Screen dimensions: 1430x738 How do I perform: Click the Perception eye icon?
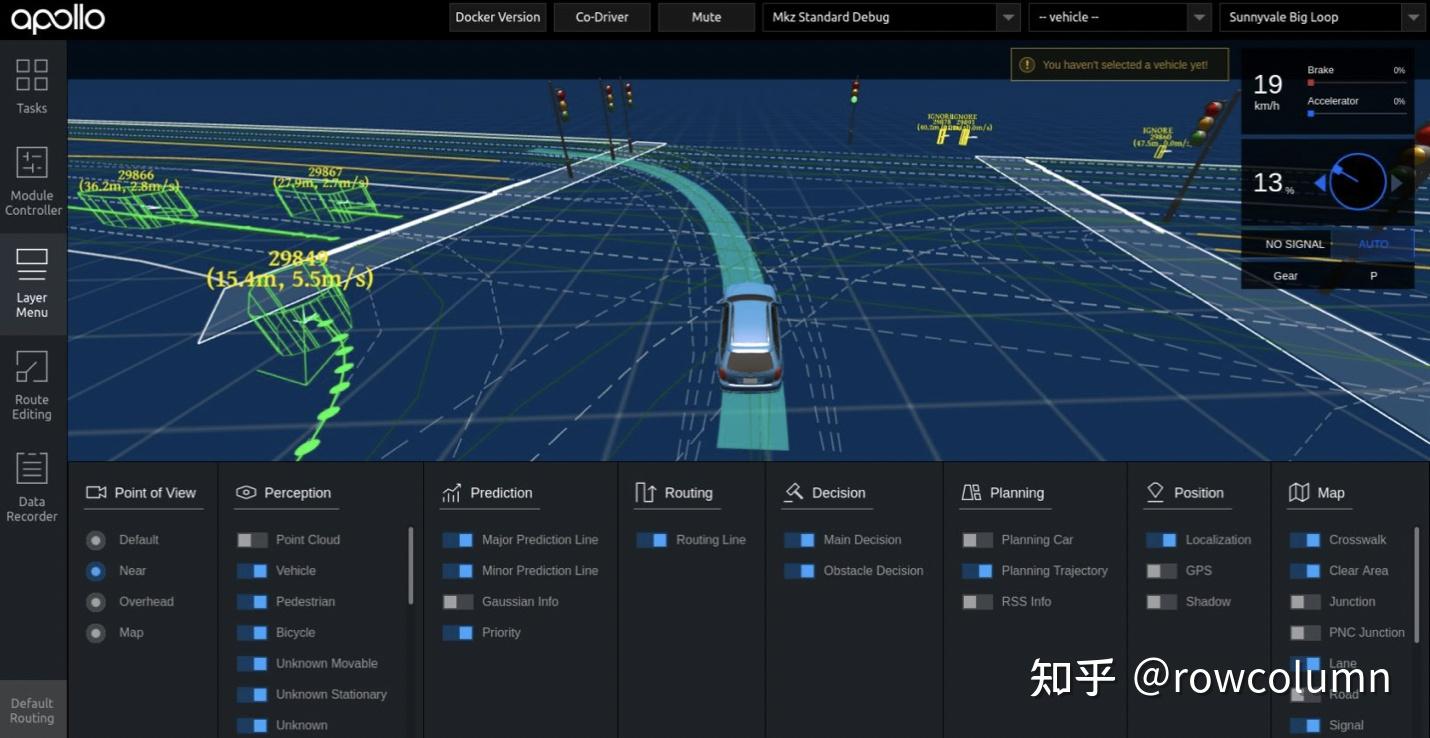click(246, 492)
